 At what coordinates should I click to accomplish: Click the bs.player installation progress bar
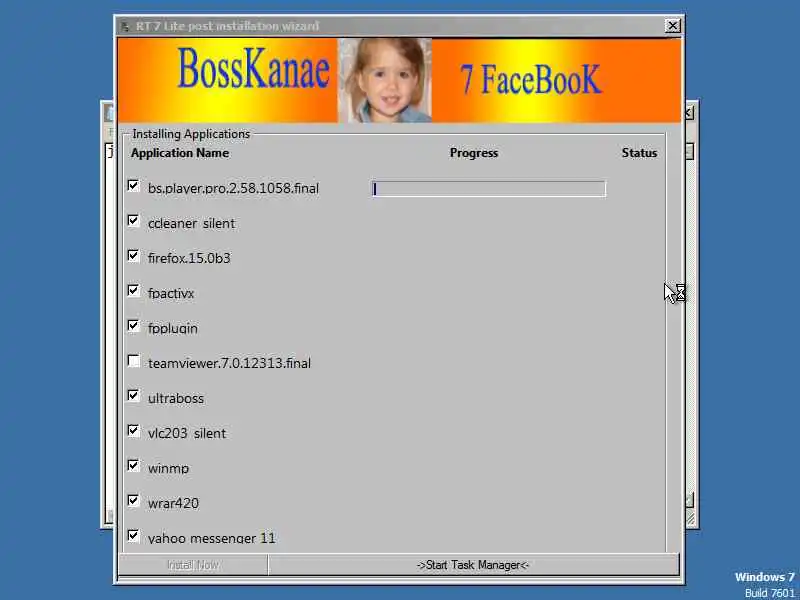click(489, 189)
